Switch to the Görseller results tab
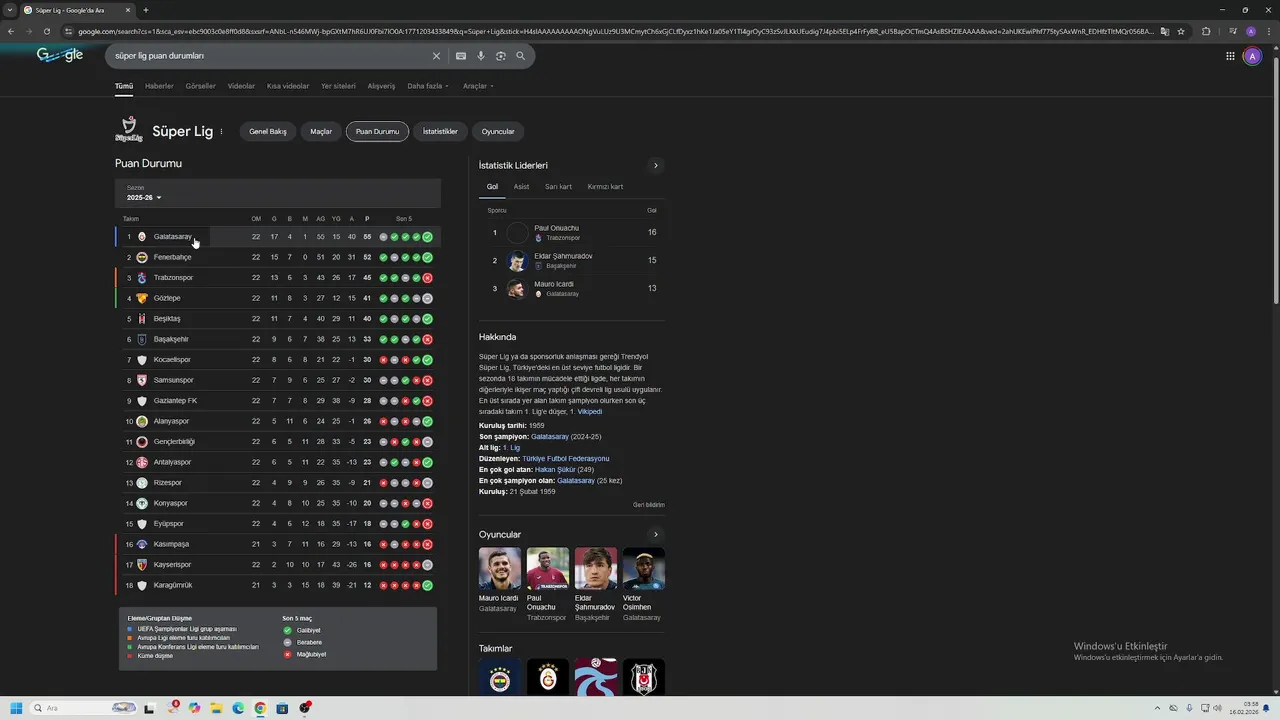This screenshot has width=1280, height=720. coord(200,86)
